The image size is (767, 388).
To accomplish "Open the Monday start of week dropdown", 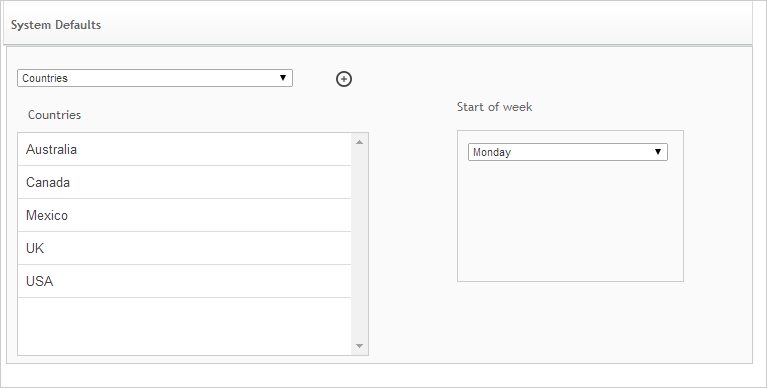I will pyautogui.click(x=567, y=152).
